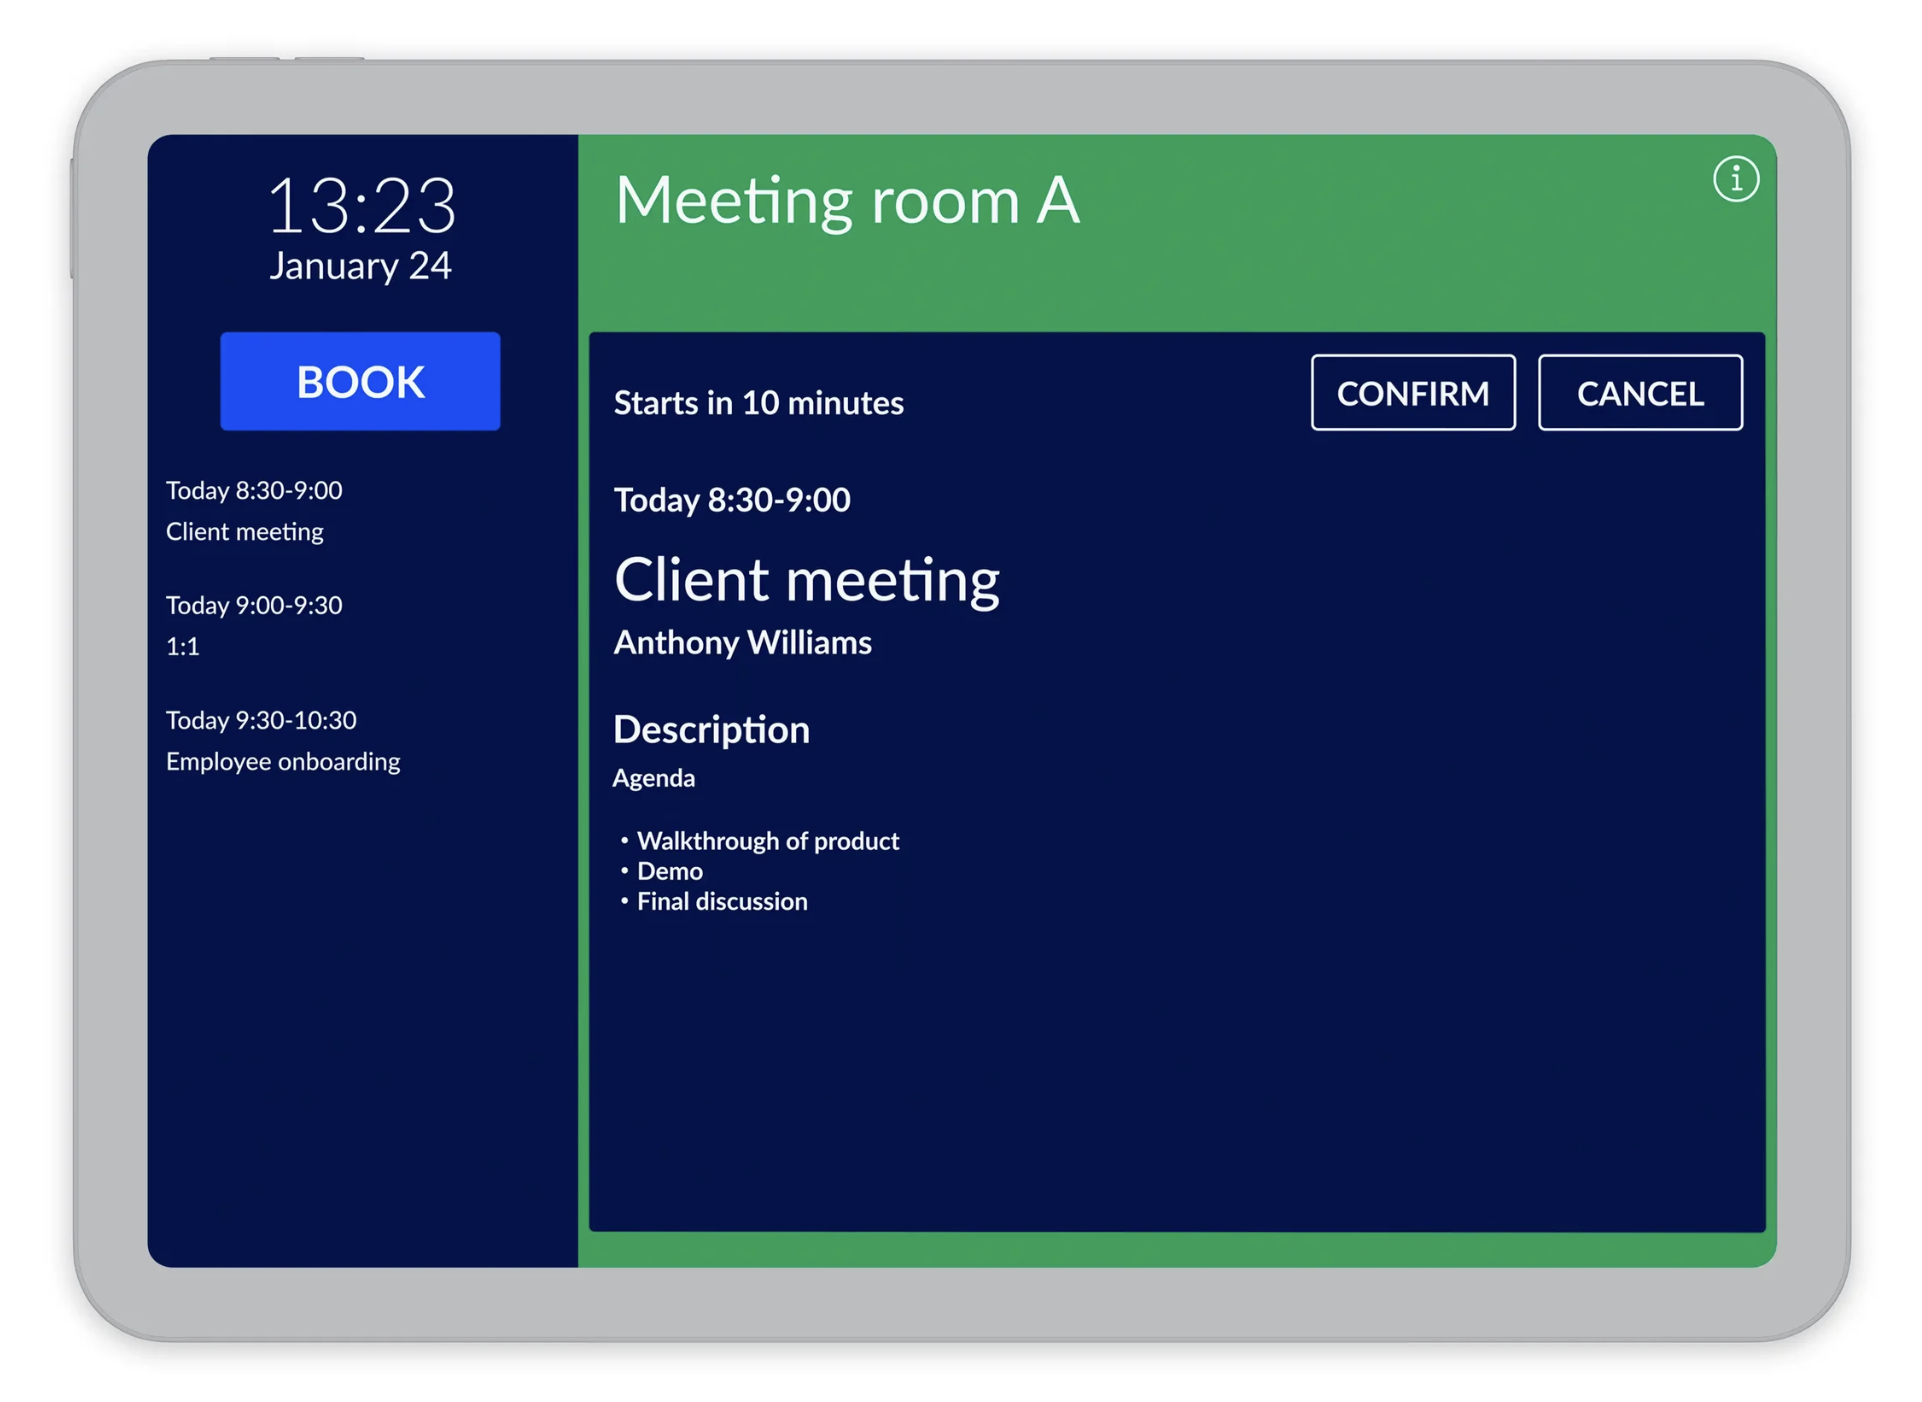1922x1402 pixels.
Task: Click the Description heading
Action: 711,729
